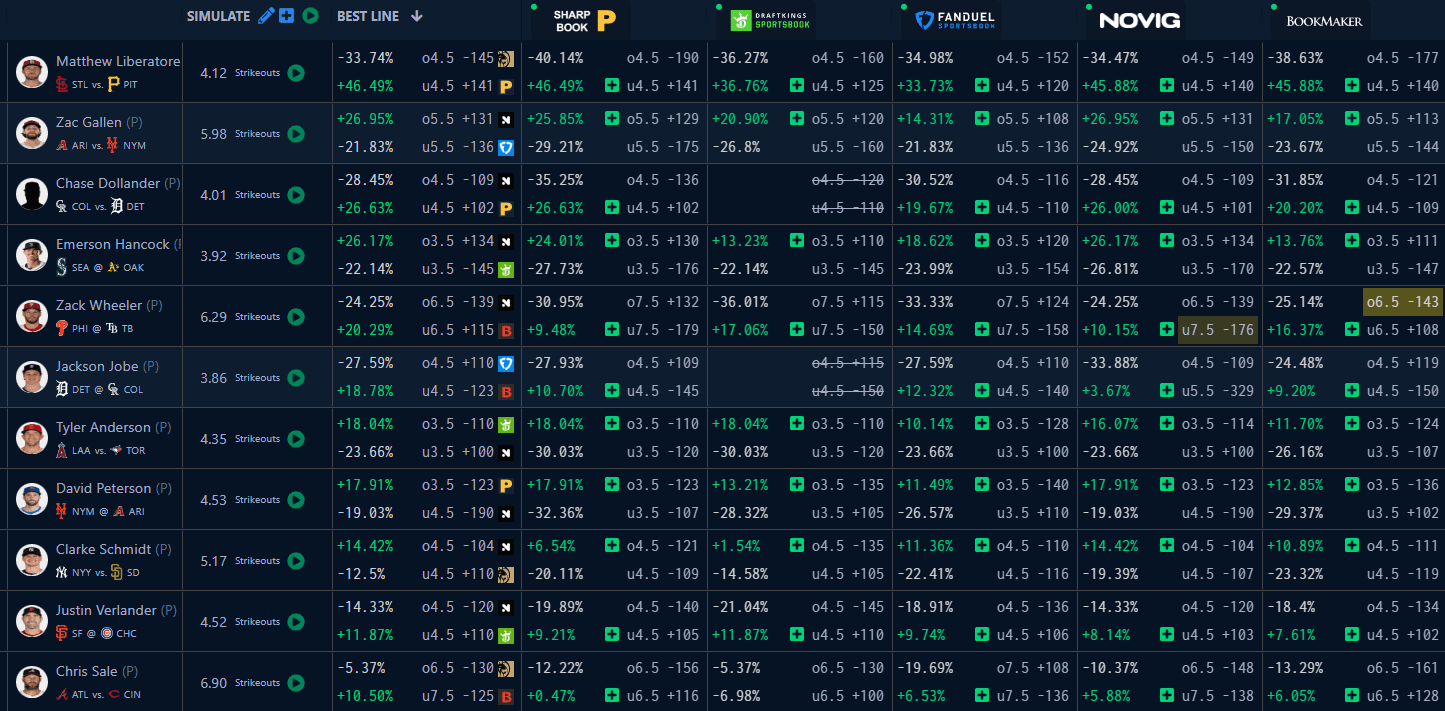
Task: Add Wheeler u6.5 +108 BookMaker plus icon
Action: click(x=1352, y=330)
